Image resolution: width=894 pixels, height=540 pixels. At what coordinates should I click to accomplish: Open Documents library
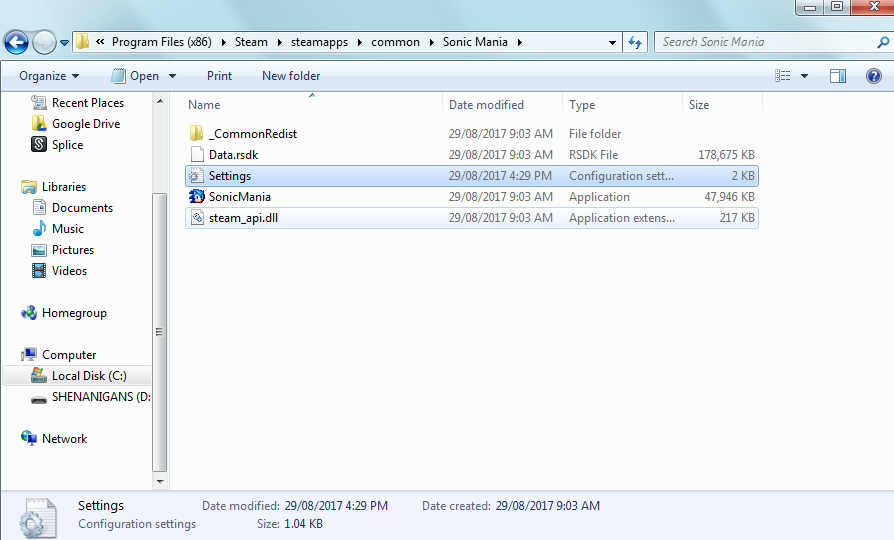73,208
